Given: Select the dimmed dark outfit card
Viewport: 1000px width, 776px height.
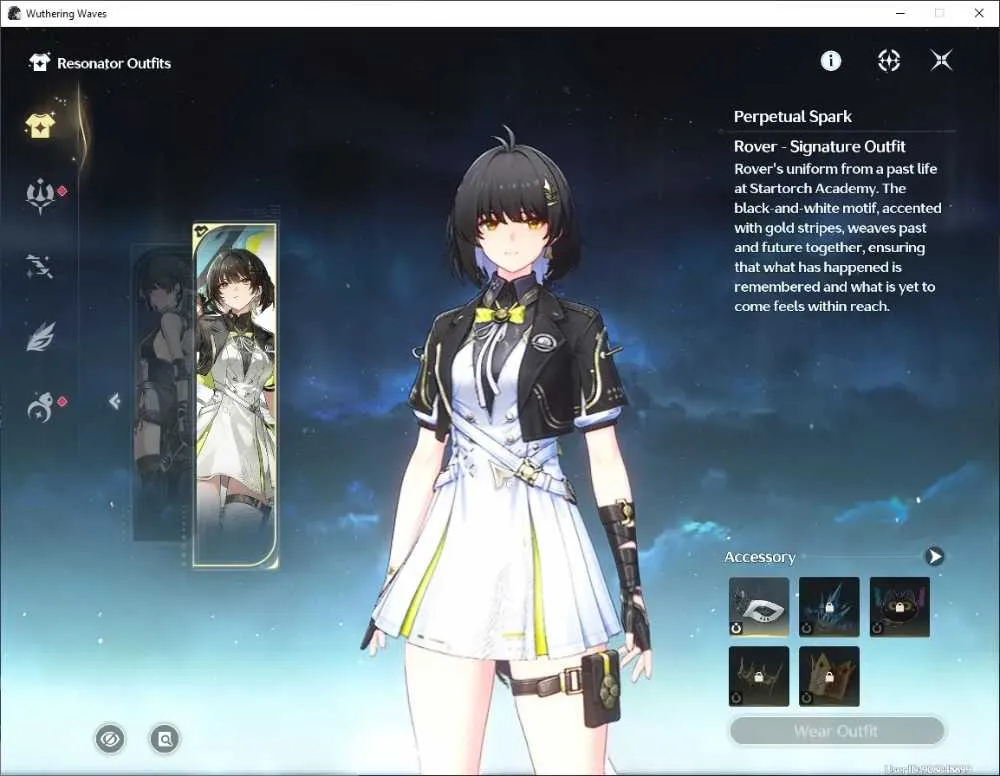Looking at the screenshot, I should pos(163,392).
